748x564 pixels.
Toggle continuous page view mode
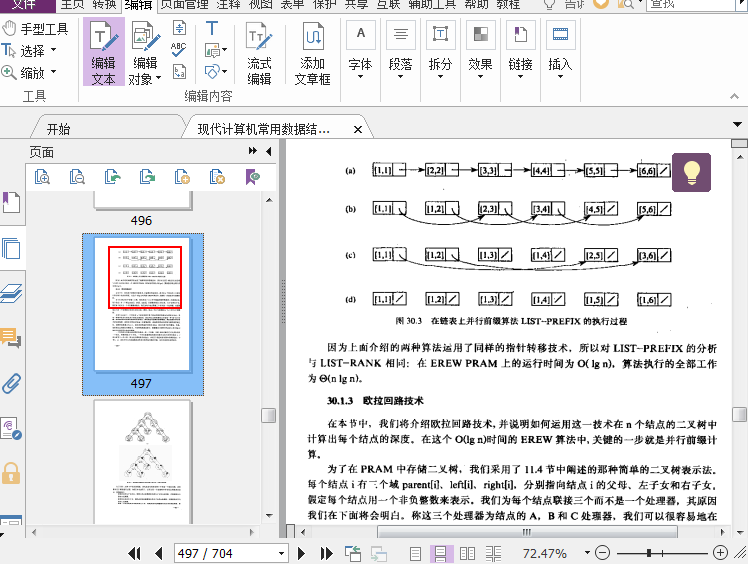pyautogui.click(x=441, y=554)
